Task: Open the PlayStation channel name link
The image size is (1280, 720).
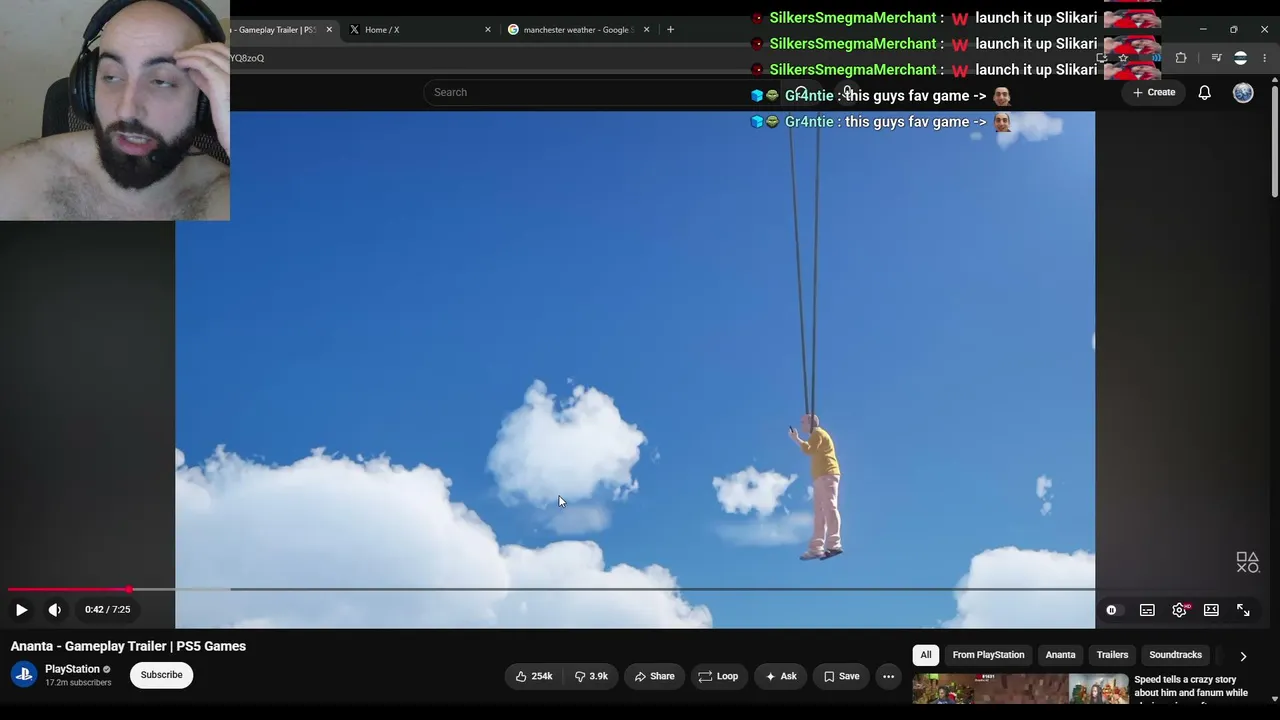Action: pos(72,669)
